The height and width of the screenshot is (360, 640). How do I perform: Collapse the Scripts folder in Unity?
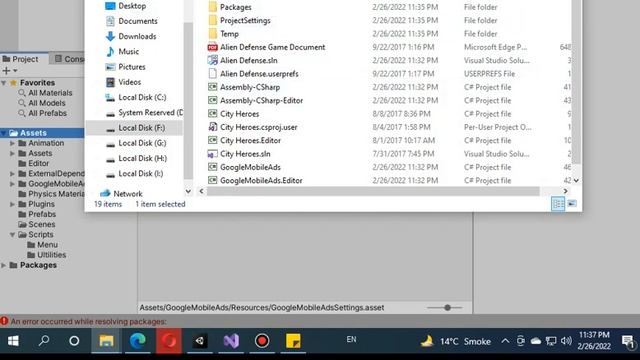coord(12,235)
